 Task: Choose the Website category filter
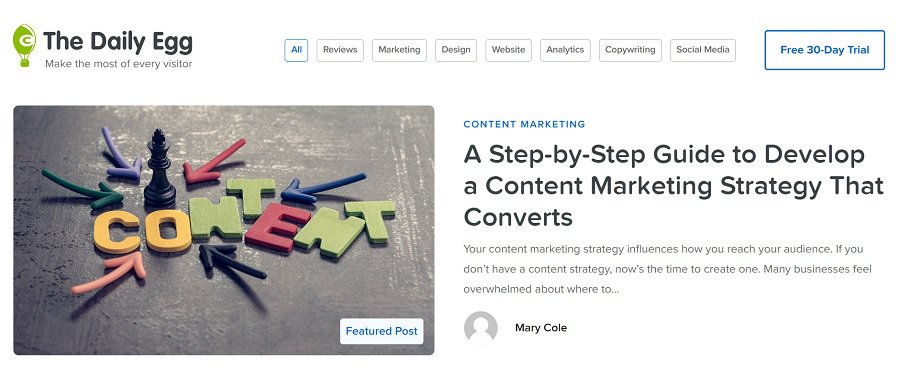[x=509, y=50]
